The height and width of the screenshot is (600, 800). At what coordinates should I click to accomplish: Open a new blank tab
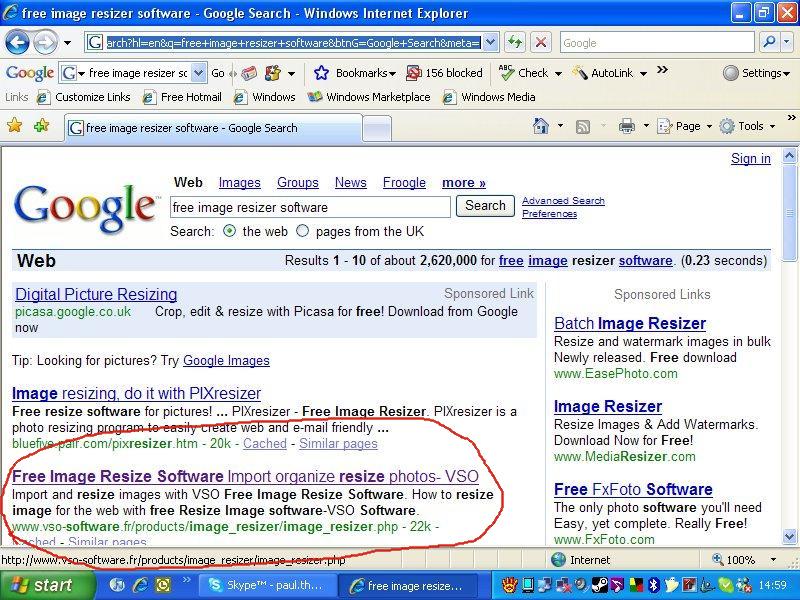point(377,128)
